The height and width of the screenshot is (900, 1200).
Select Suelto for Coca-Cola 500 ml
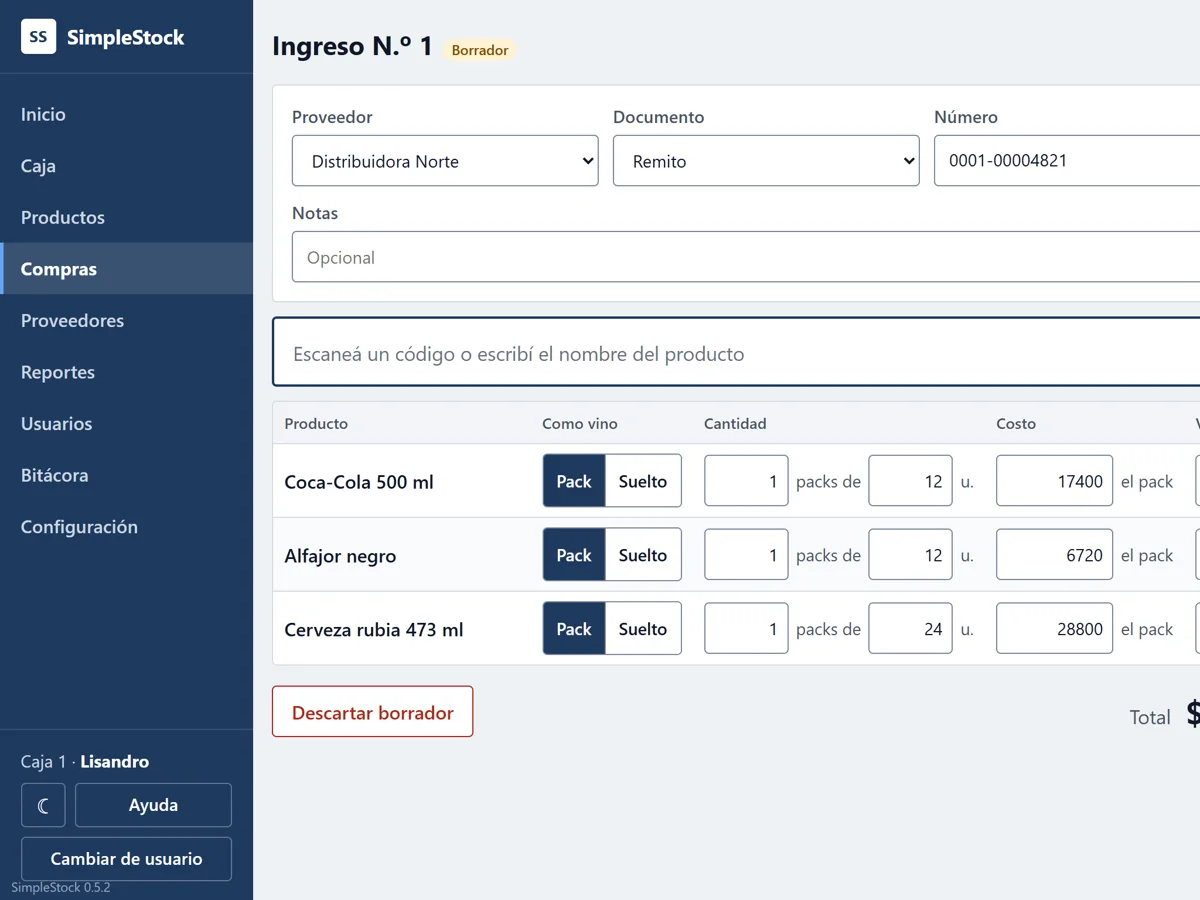point(643,481)
